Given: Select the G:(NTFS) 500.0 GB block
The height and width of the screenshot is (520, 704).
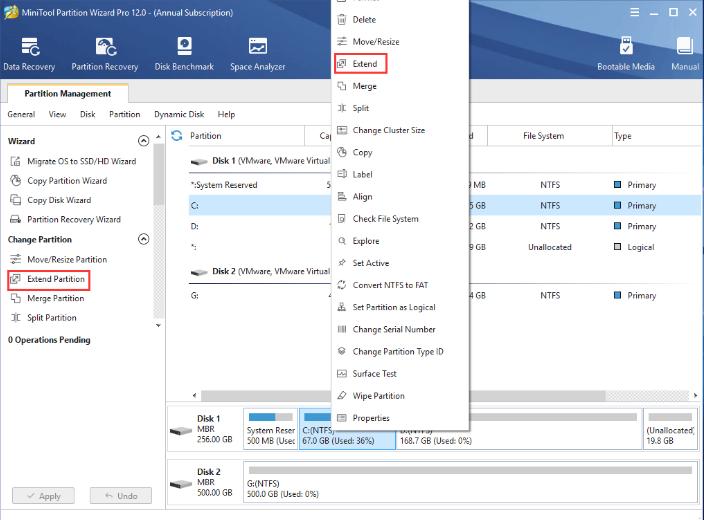Looking at the screenshot, I should coord(470,482).
